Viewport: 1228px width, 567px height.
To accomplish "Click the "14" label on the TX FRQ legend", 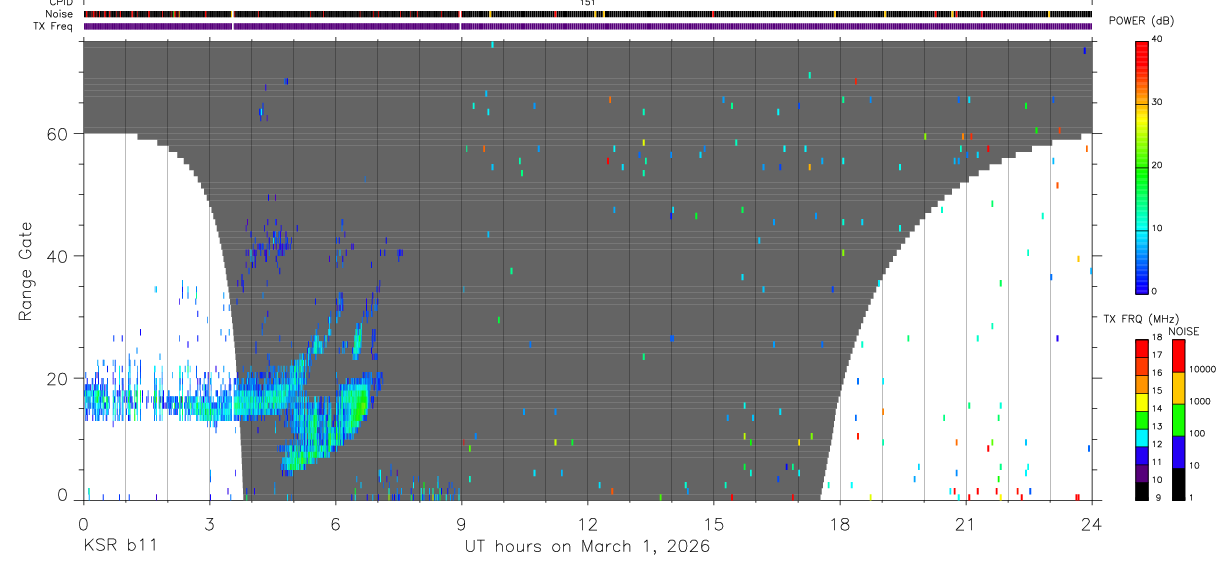I will 1157,408.
